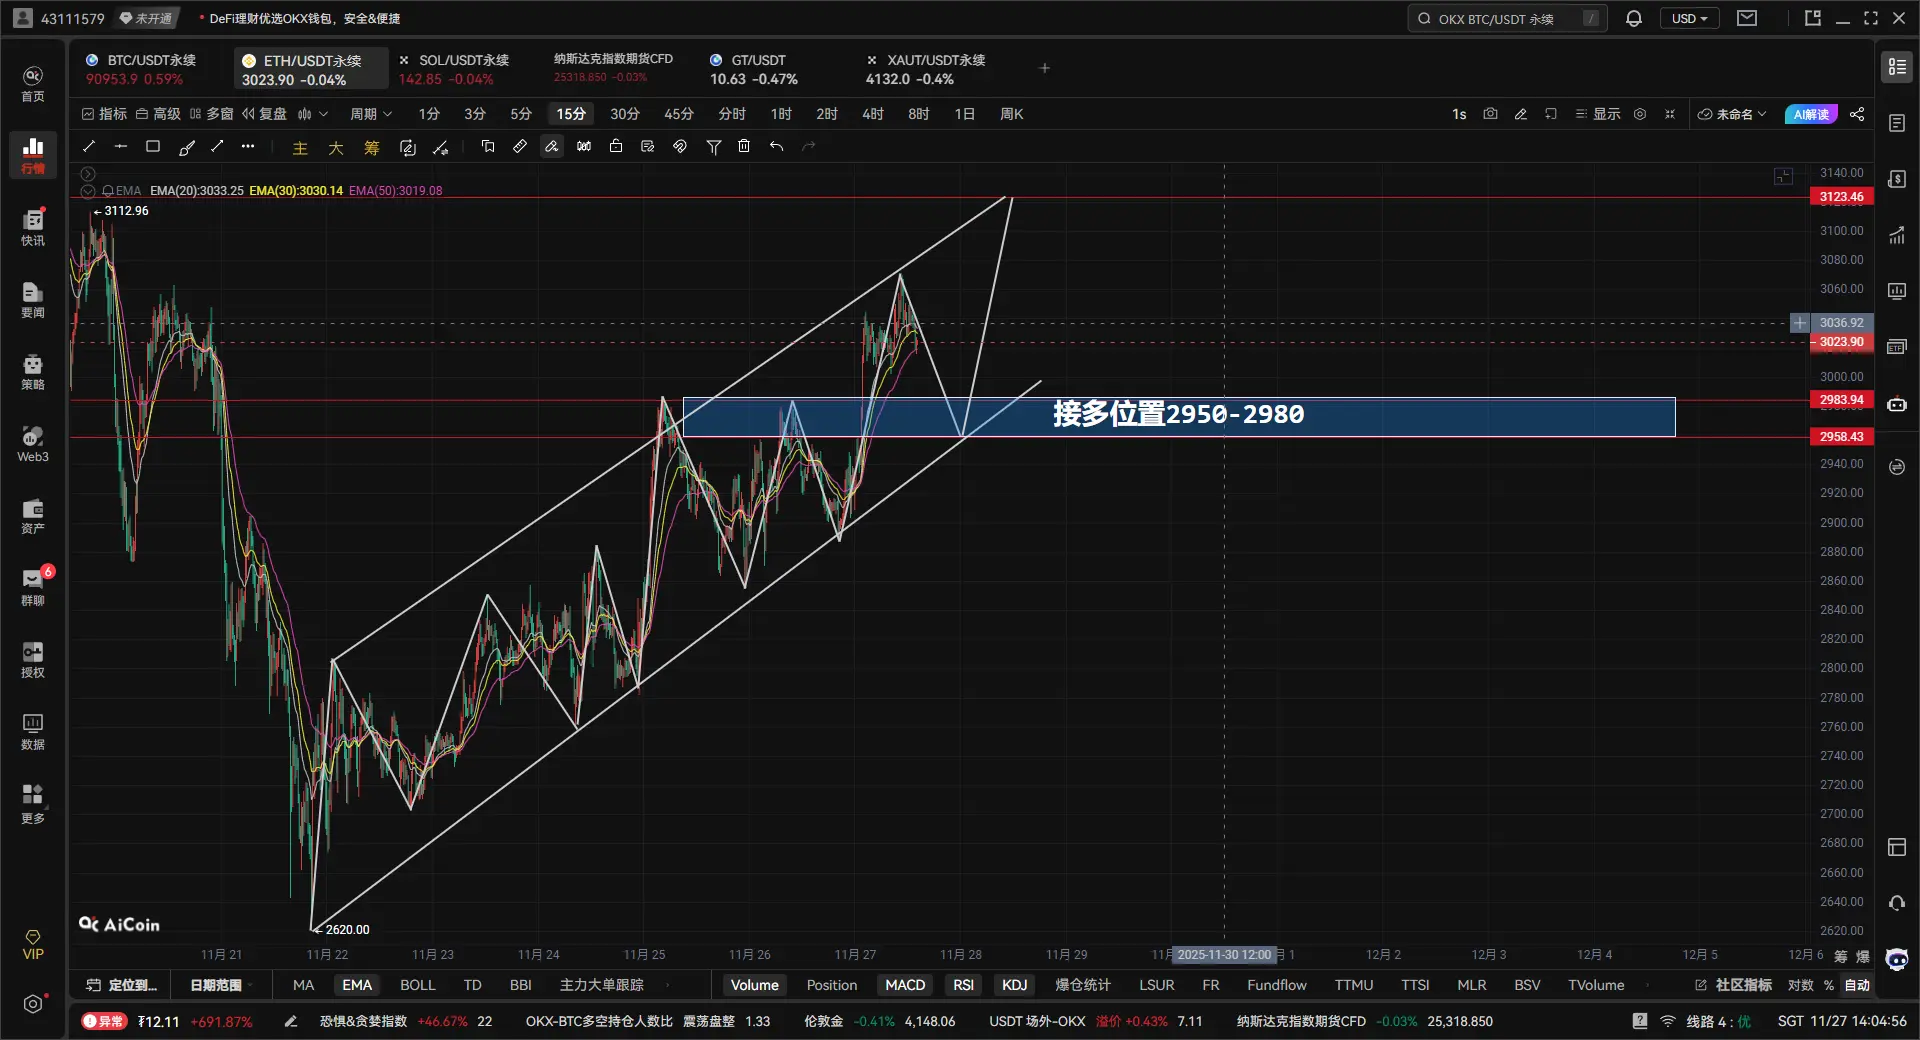Select the arrow line drawing tool
Screen dimensions: 1920x1040
click(x=217, y=147)
